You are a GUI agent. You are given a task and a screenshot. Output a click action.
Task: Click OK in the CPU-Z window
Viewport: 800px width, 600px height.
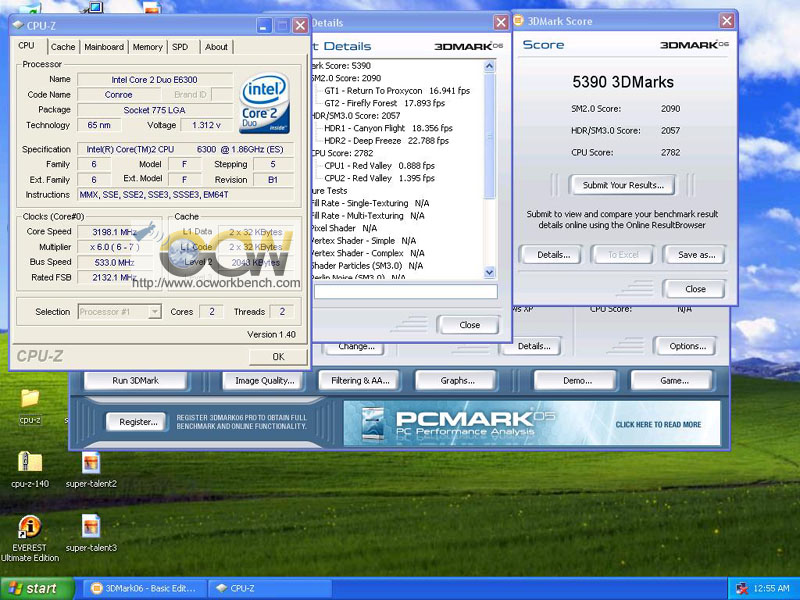coord(278,357)
